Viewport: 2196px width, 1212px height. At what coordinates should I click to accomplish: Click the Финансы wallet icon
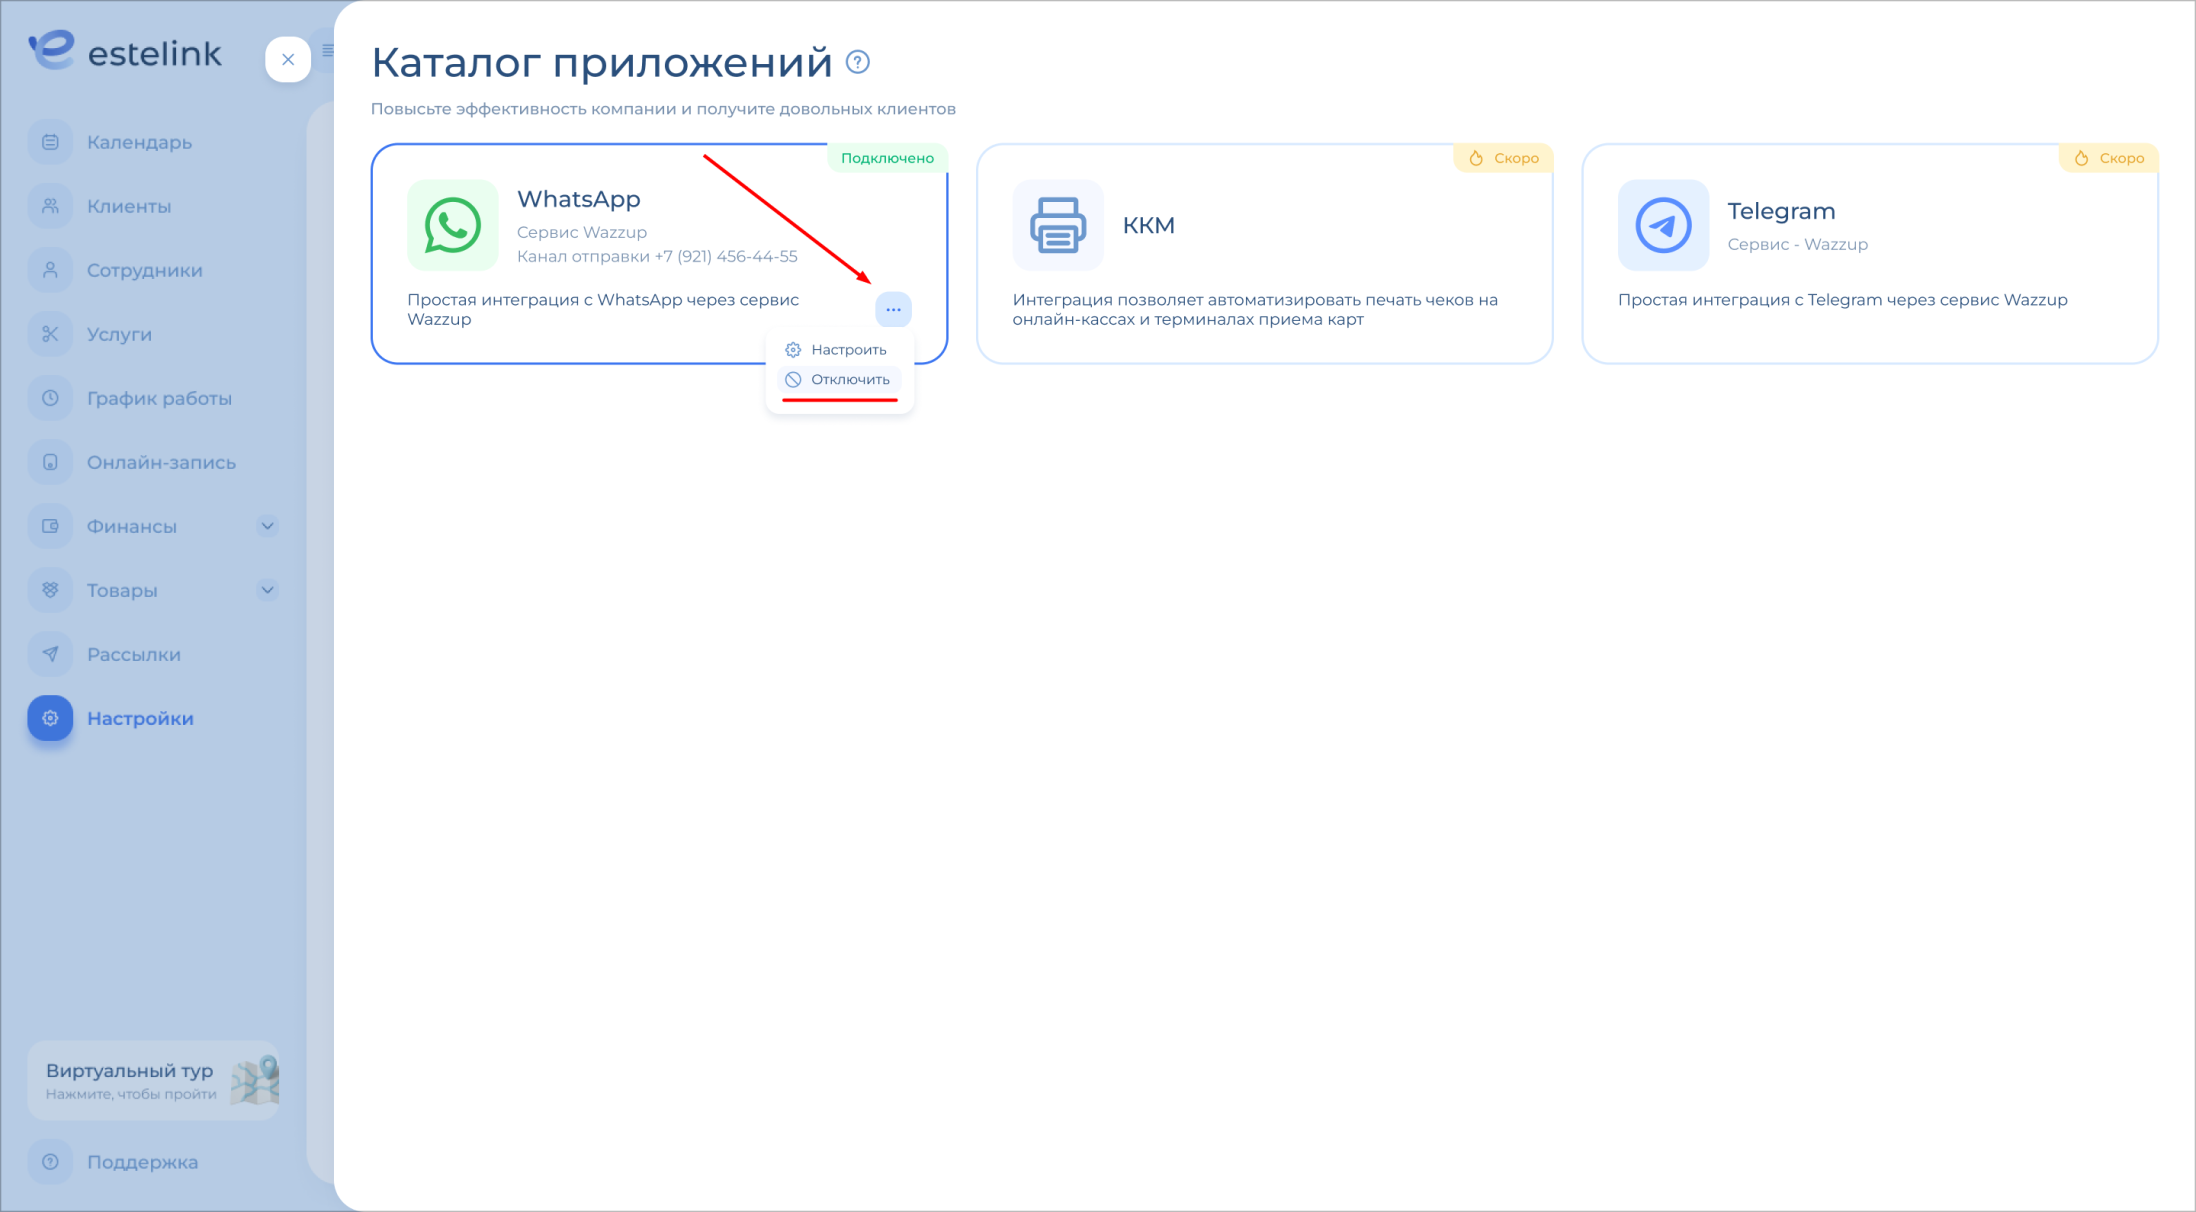[x=50, y=526]
